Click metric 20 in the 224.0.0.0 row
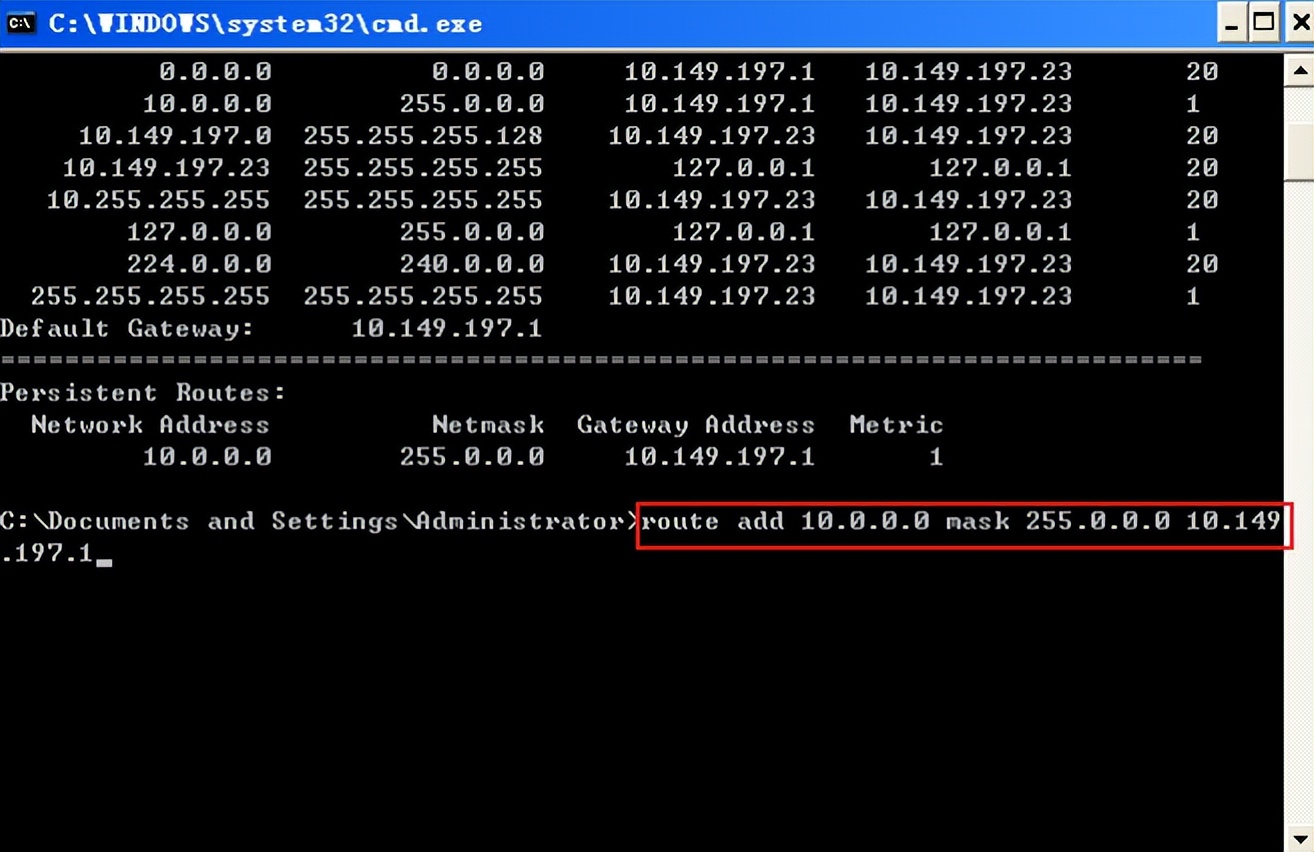Image resolution: width=1314 pixels, height=852 pixels. coord(1202,264)
